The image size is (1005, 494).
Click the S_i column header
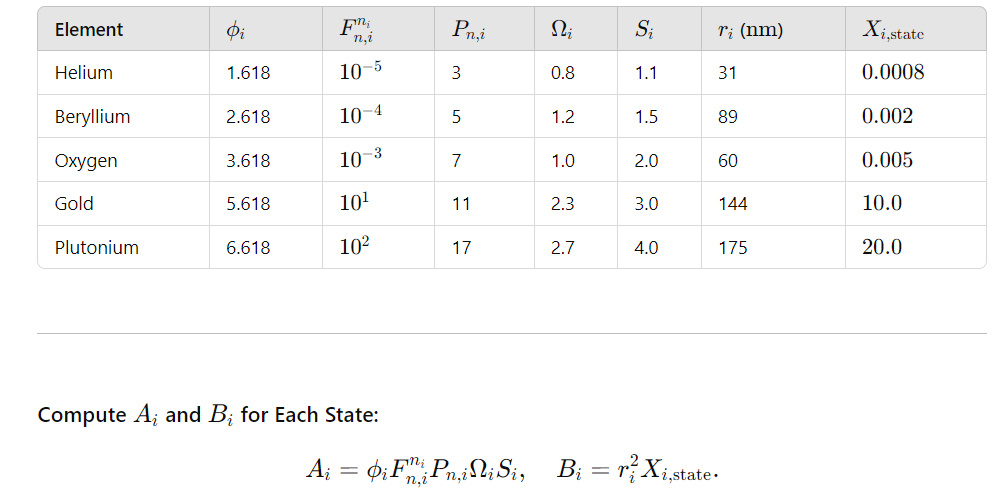click(x=644, y=30)
